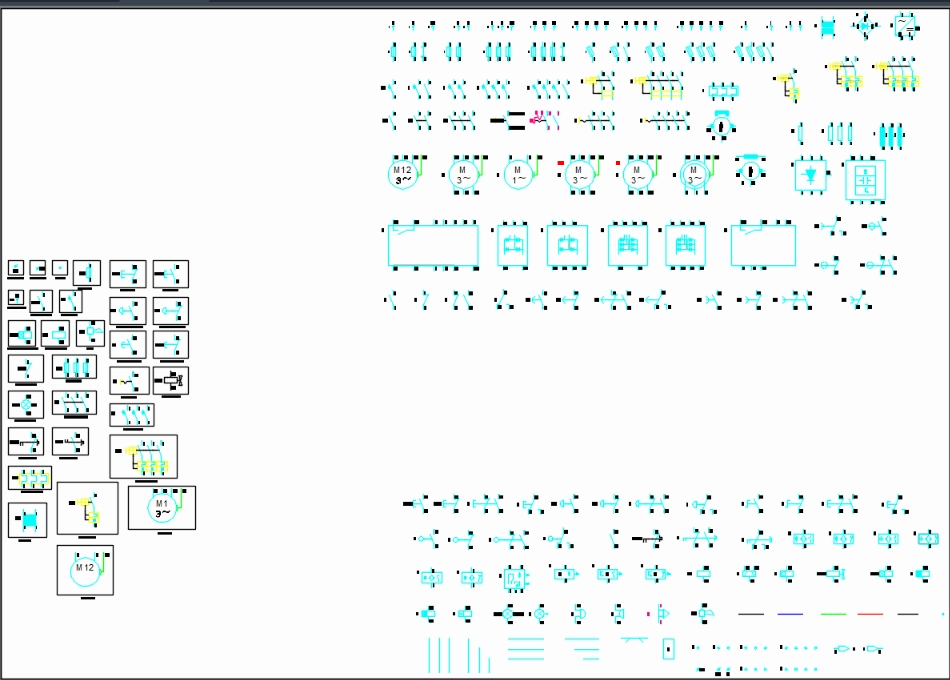The width and height of the screenshot is (950, 680).
Task: Click the crossed-circle lamp symbol on the left
Action: coord(24,403)
